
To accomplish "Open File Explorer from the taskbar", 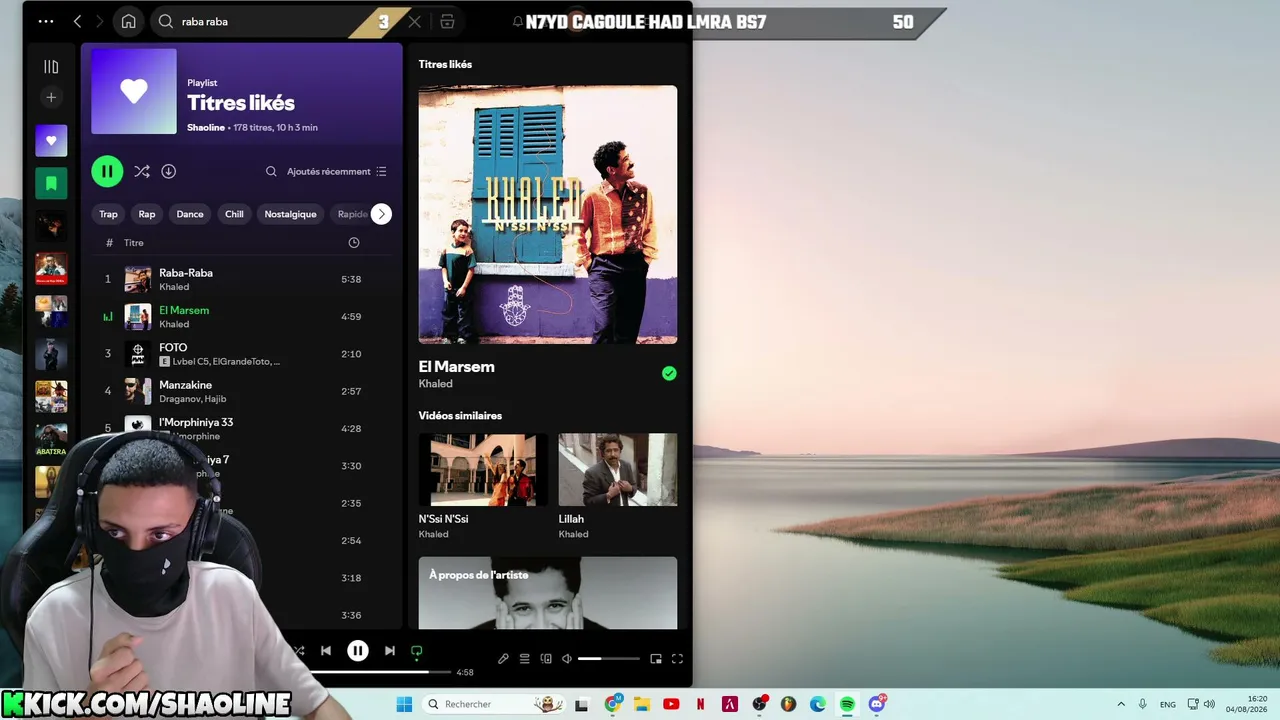I will (642, 704).
